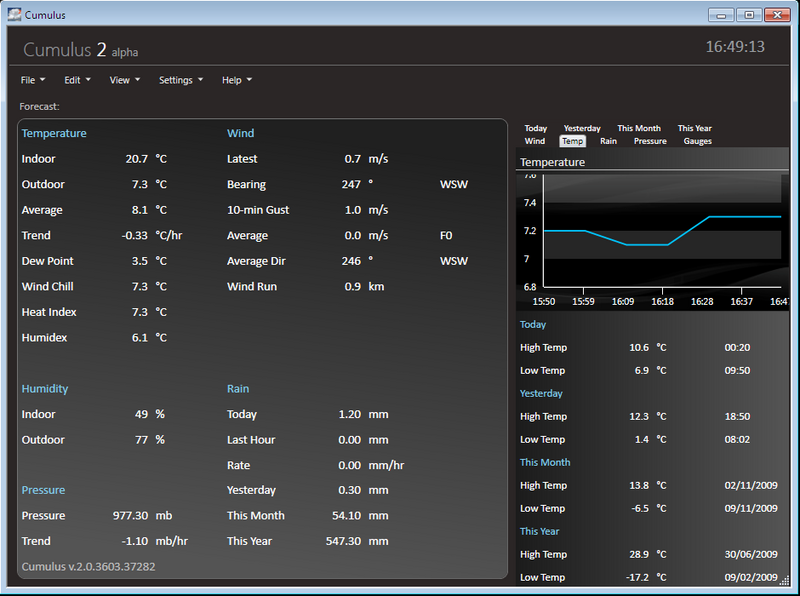Select the Yesterday tab above the chart
The height and width of the screenshot is (596, 800).
click(582, 128)
